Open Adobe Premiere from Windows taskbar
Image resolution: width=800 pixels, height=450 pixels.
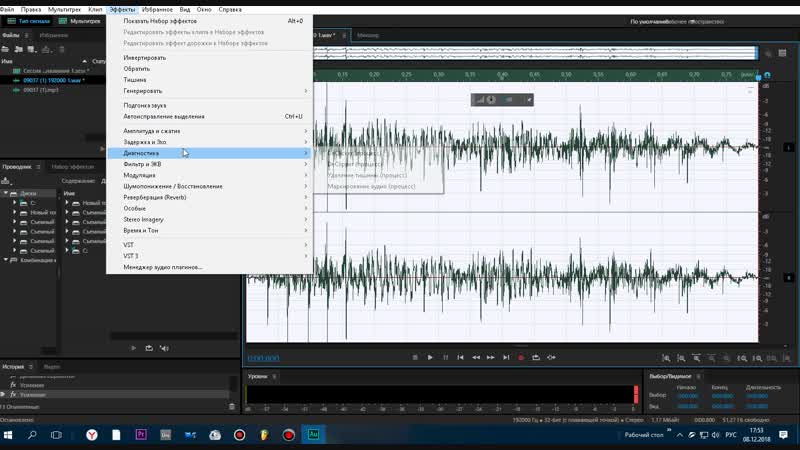[141, 435]
